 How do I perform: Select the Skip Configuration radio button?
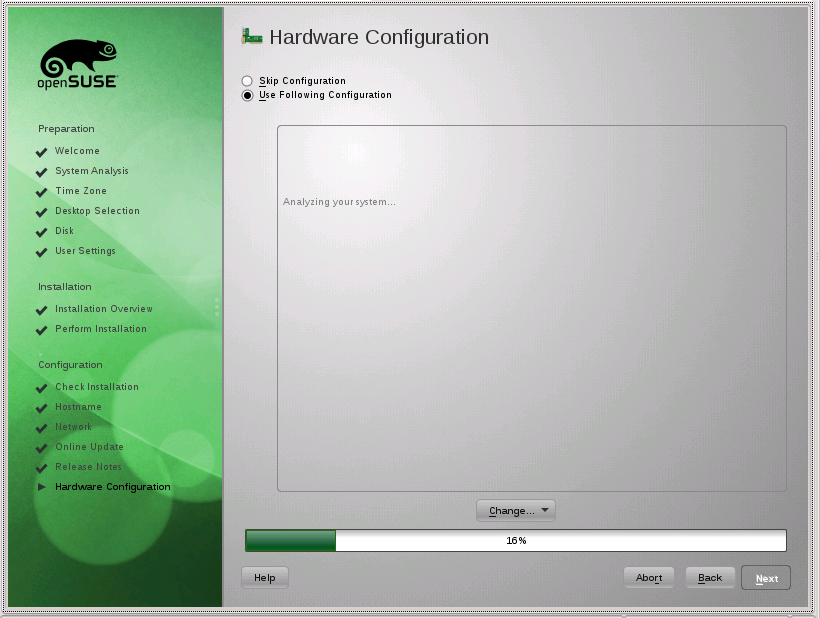(x=247, y=81)
